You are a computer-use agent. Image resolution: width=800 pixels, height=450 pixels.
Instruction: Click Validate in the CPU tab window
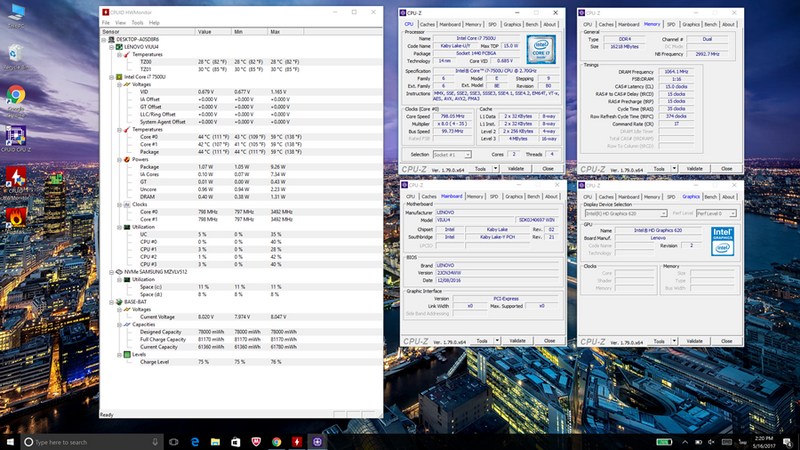coord(516,168)
